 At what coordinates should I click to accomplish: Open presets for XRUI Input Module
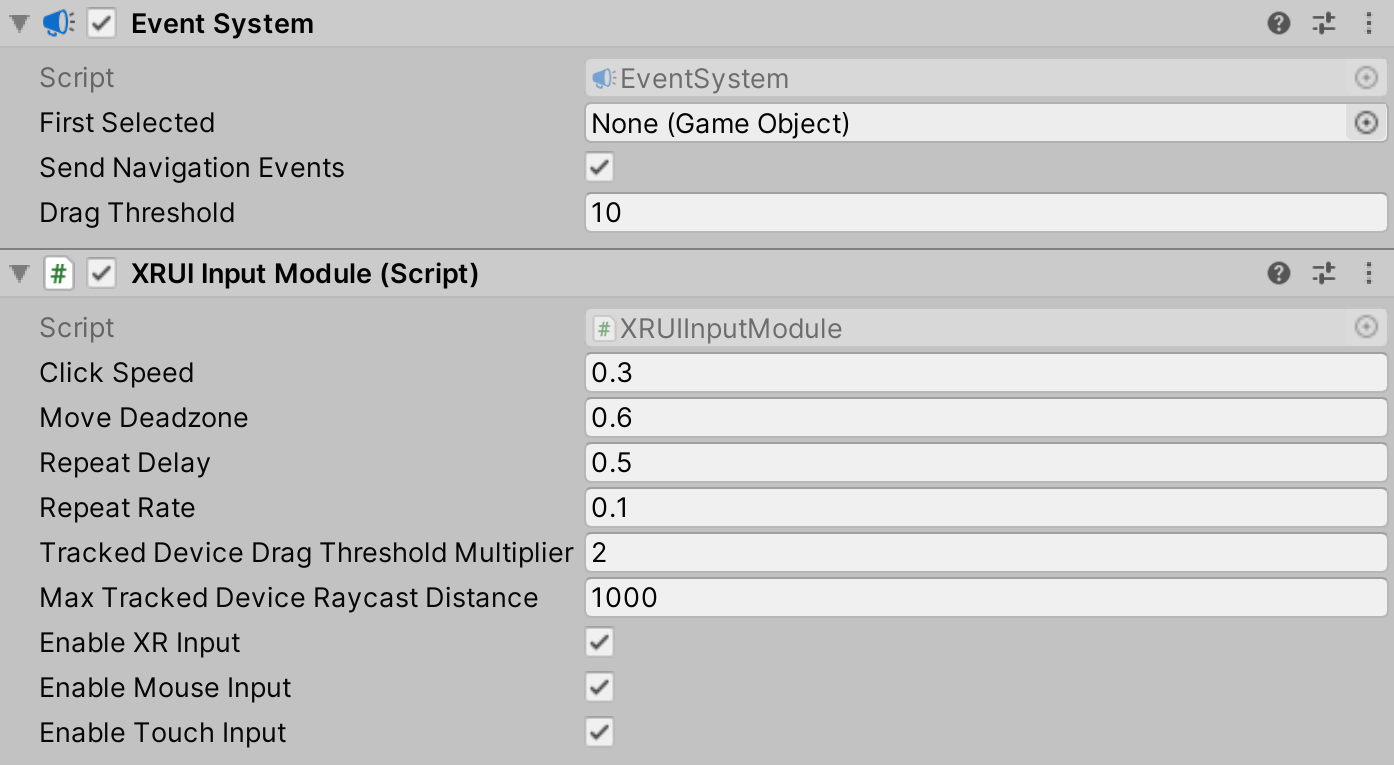click(1324, 273)
